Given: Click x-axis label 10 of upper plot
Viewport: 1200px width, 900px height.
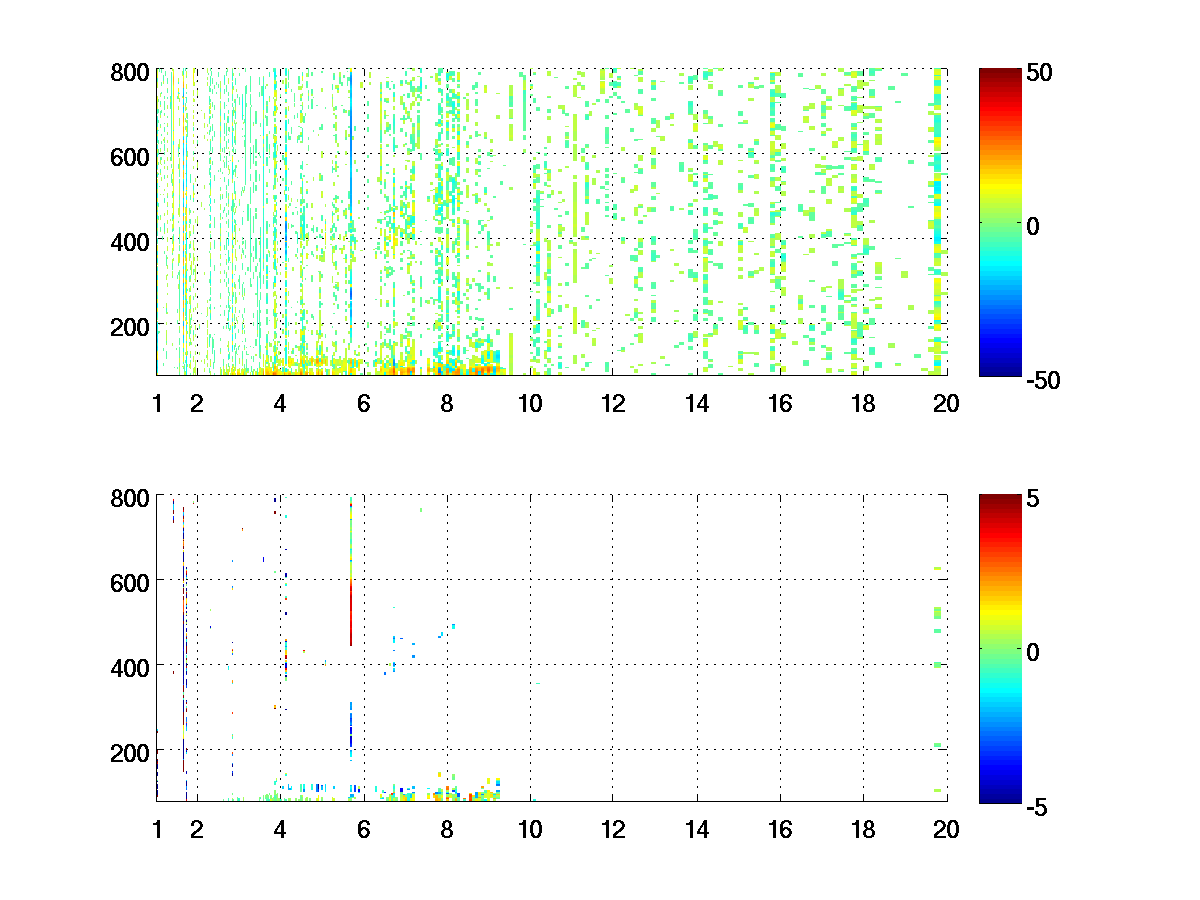Looking at the screenshot, I should pos(530,404).
